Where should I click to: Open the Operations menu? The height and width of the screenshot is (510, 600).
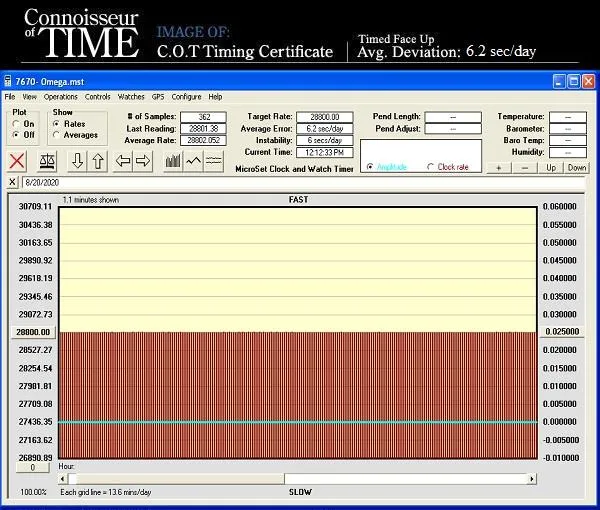coord(60,97)
